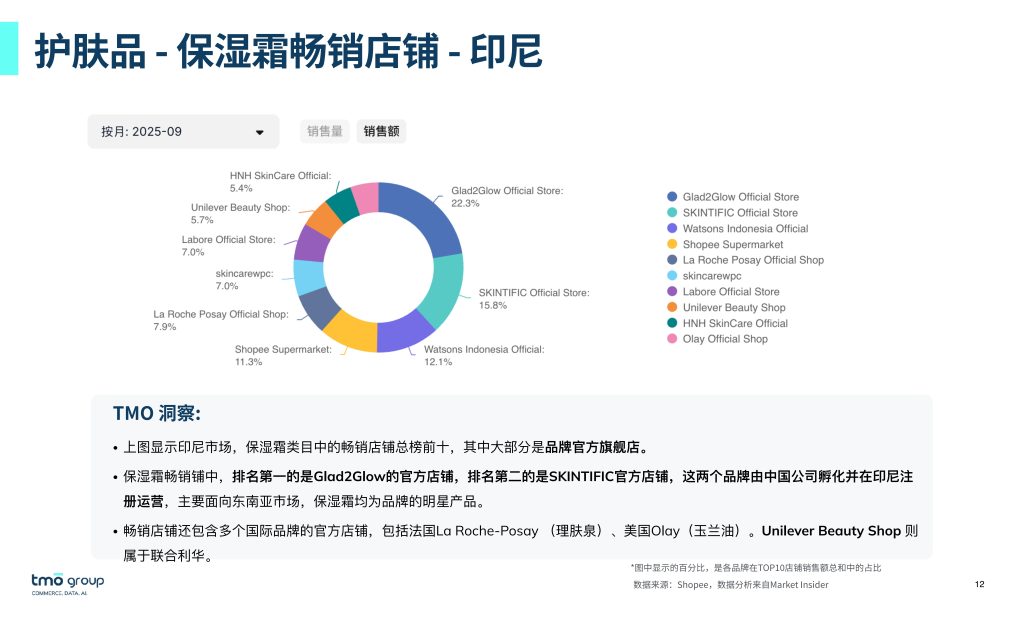Click the 'Watsons Indonesia Official: 12.1%' chart label
The image size is (1024, 640).
pyautogui.click(x=484, y=355)
